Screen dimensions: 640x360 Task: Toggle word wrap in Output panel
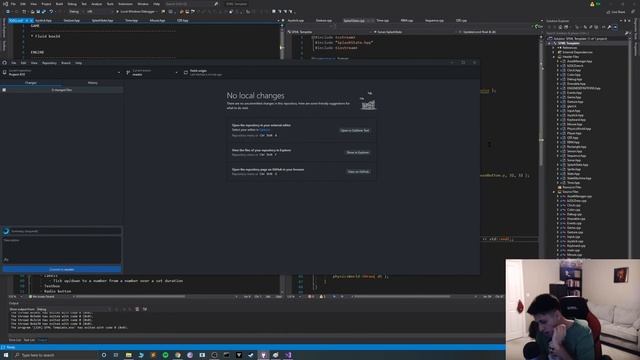coord(145,309)
